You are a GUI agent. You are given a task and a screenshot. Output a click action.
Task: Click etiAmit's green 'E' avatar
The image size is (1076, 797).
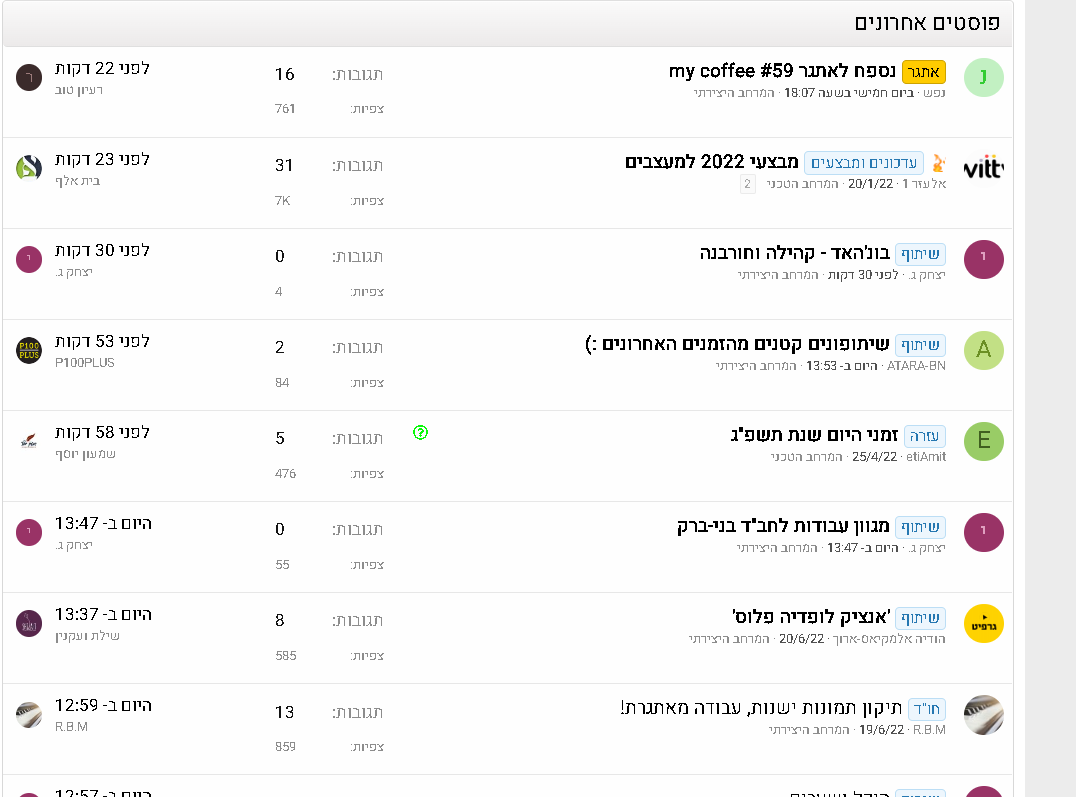pos(983,441)
